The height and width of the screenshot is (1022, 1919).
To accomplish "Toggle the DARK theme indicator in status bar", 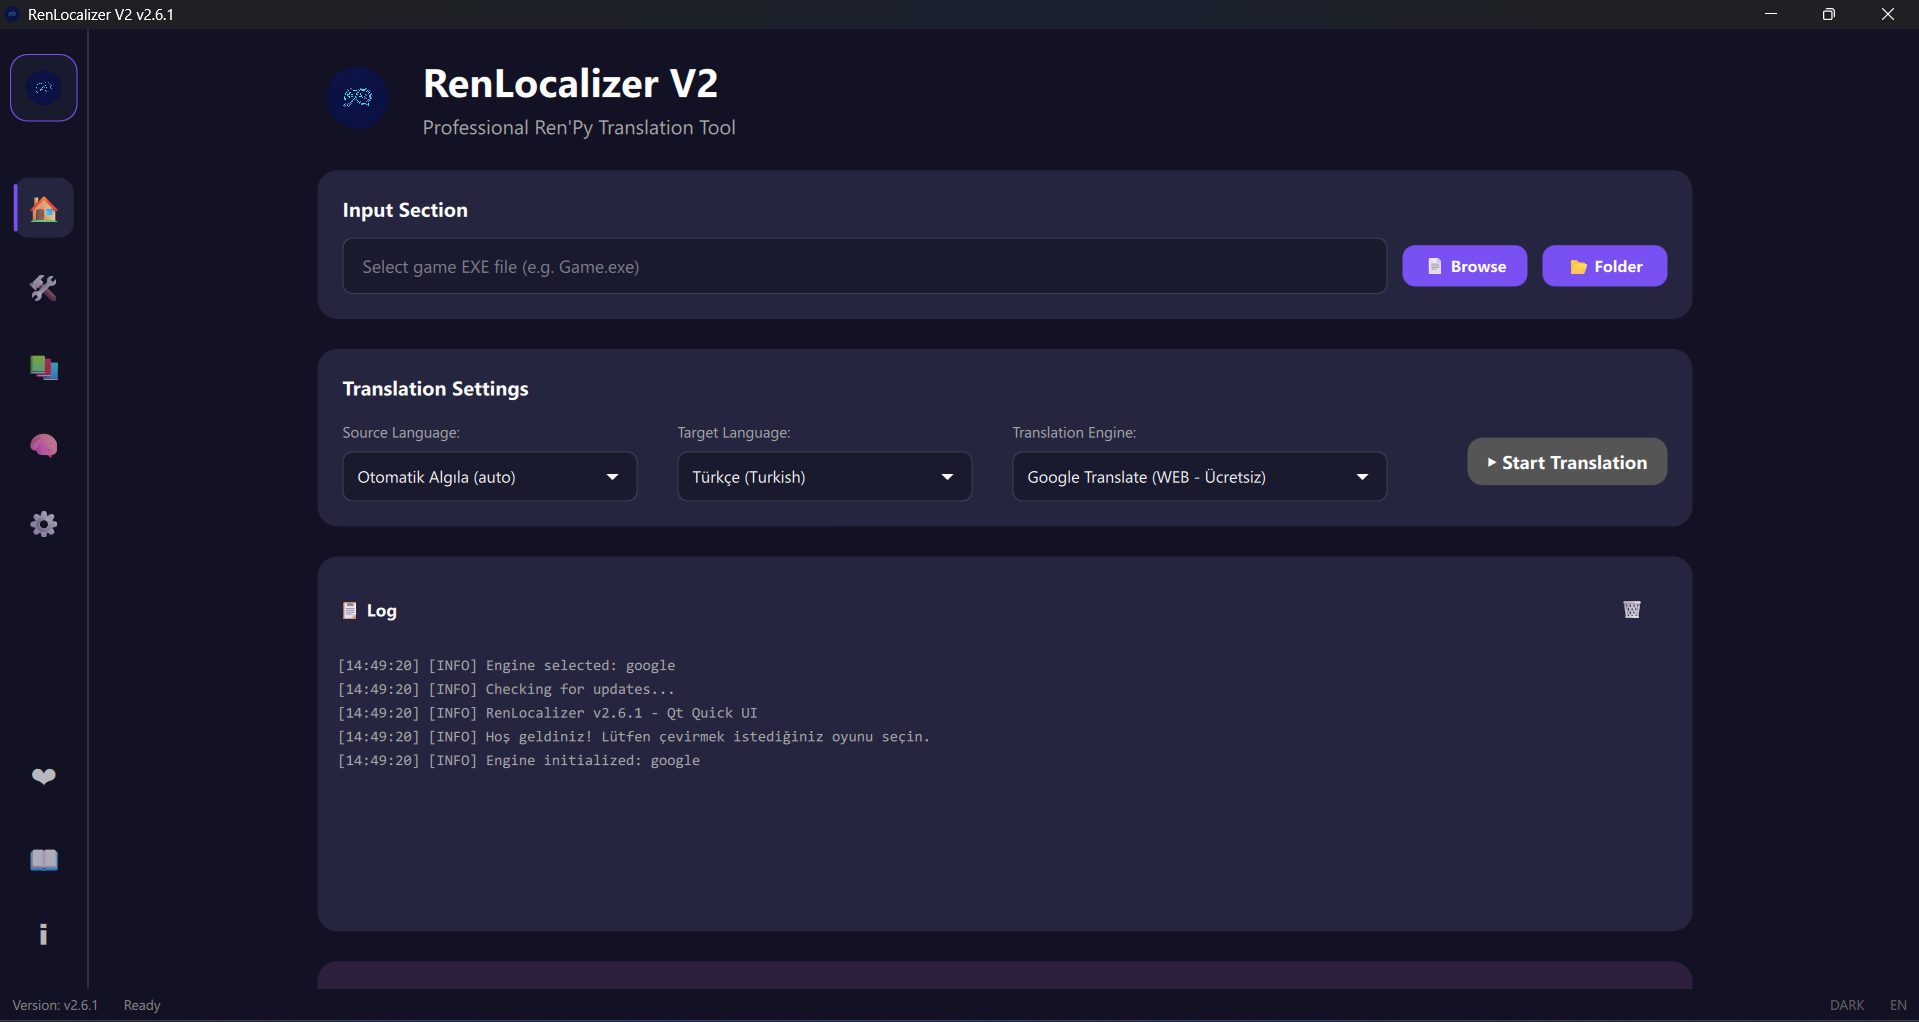I will [x=1847, y=1005].
